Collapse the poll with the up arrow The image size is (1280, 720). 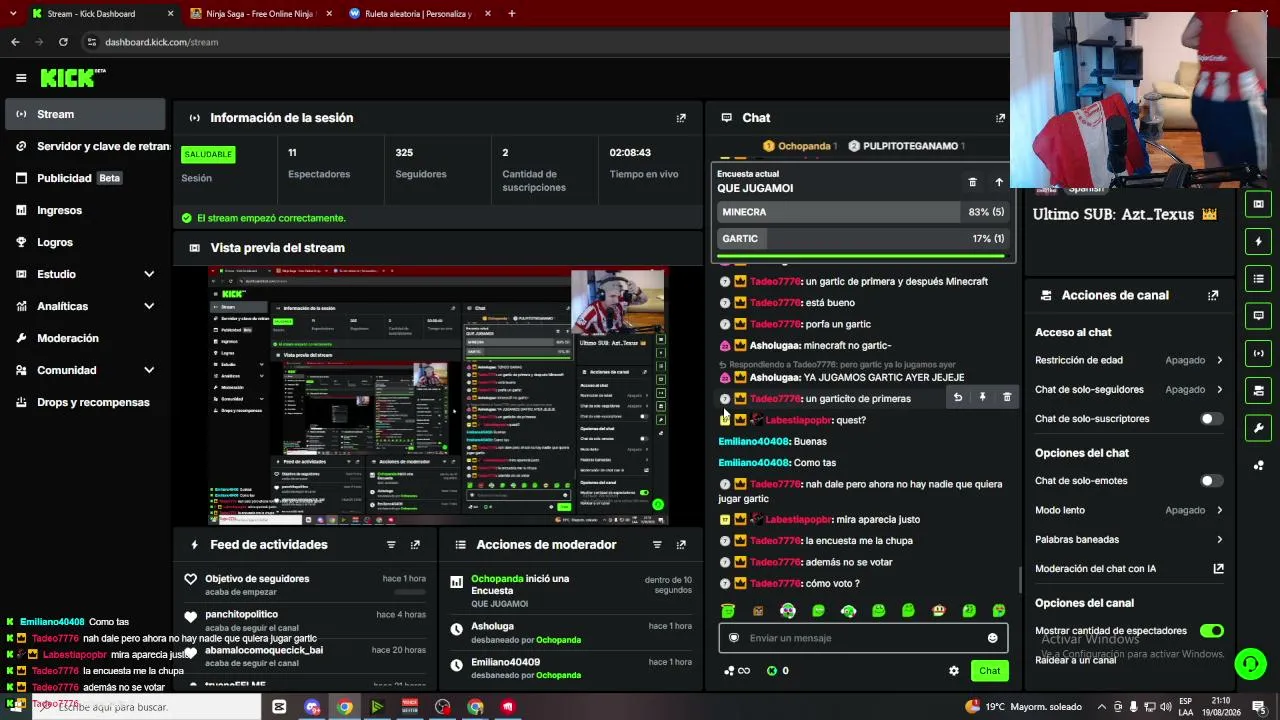pyautogui.click(x=998, y=182)
